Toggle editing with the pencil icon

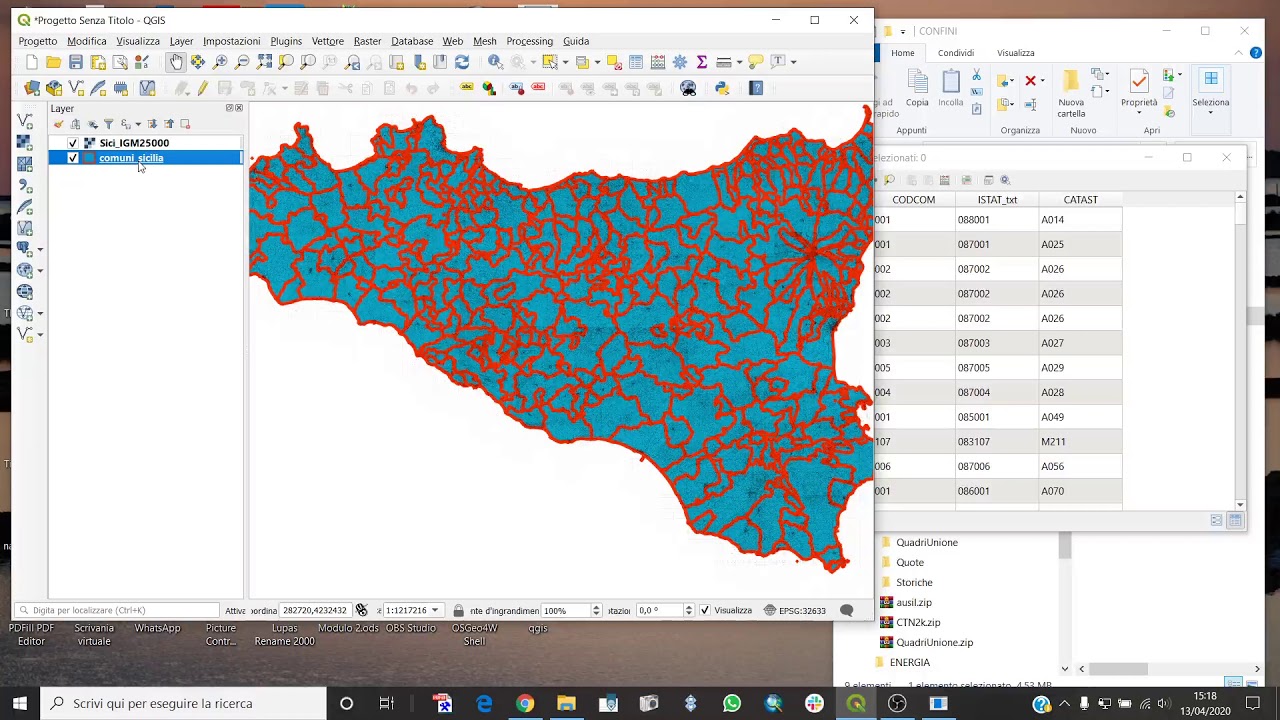[x=203, y=88]
